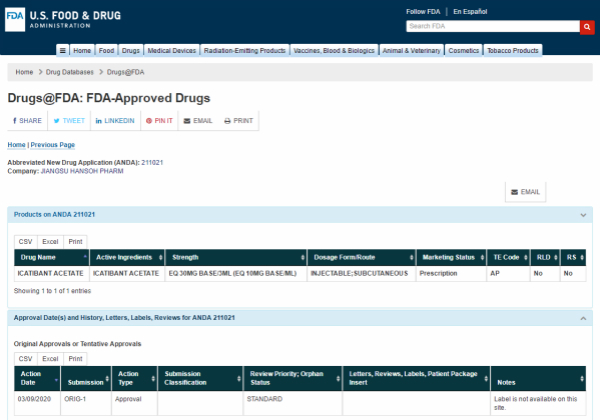Sort products table by Drug Name

(50, 258)
